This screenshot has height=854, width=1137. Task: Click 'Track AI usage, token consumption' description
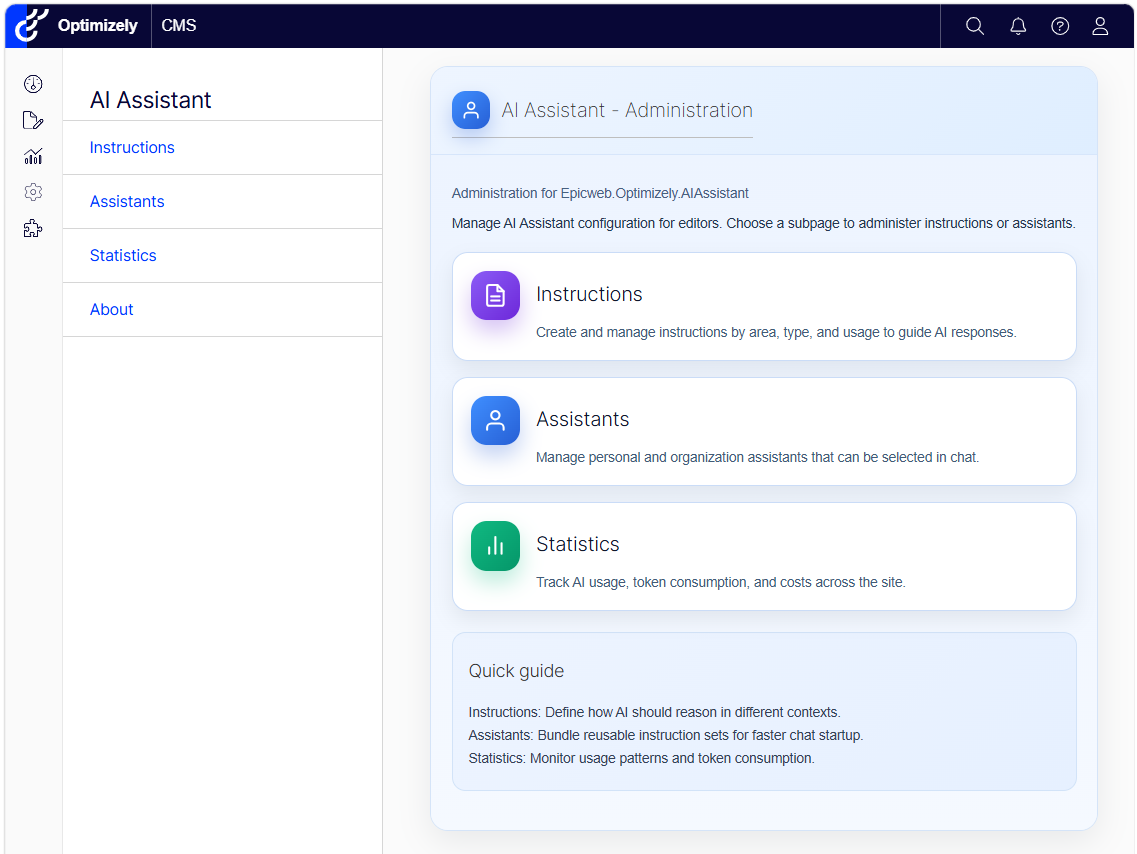click(x=720, y=582)
